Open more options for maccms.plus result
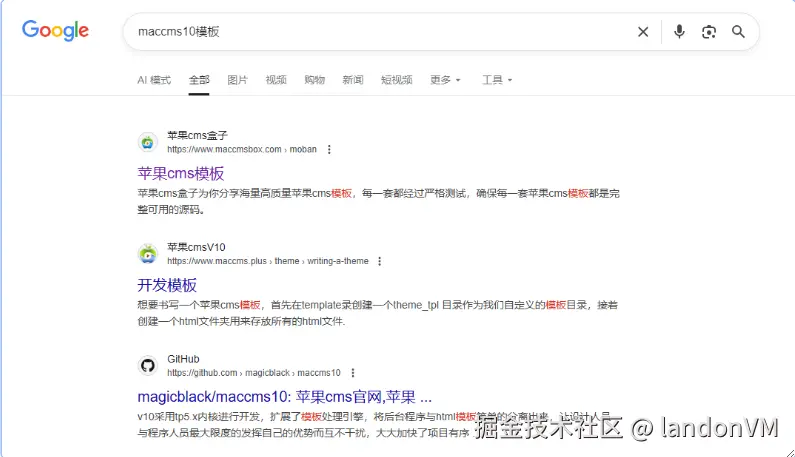 pyautogui.click(x=379, y=261)
